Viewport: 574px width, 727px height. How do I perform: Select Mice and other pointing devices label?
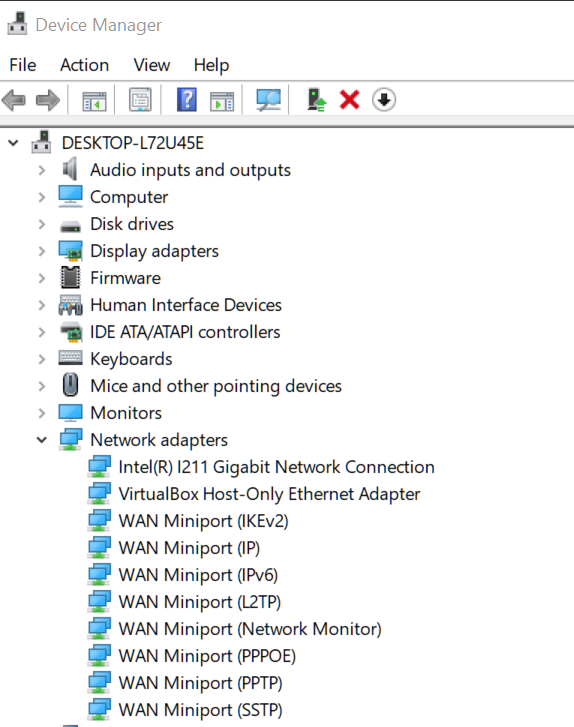pyautogui.click(x=216, y=386)
